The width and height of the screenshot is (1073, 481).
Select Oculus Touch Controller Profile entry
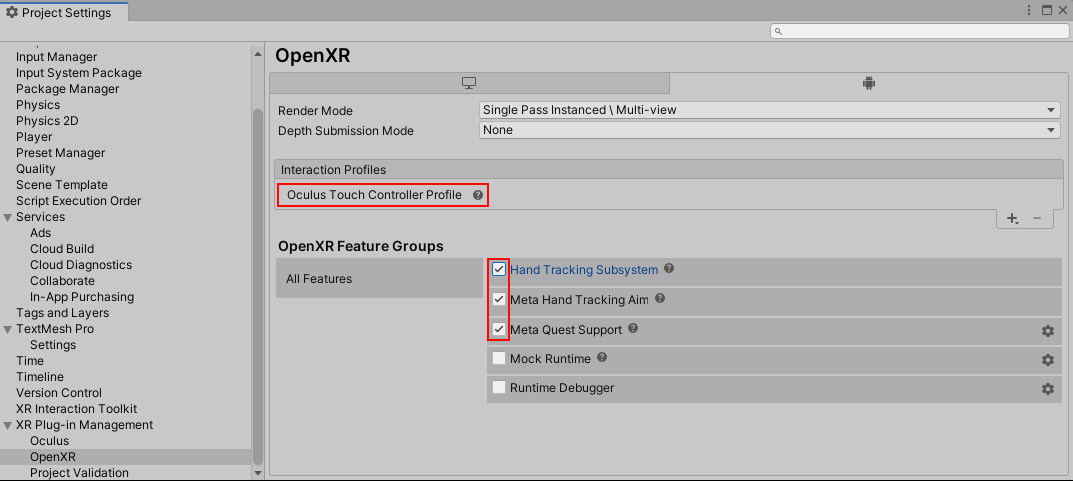coord(374,195)
